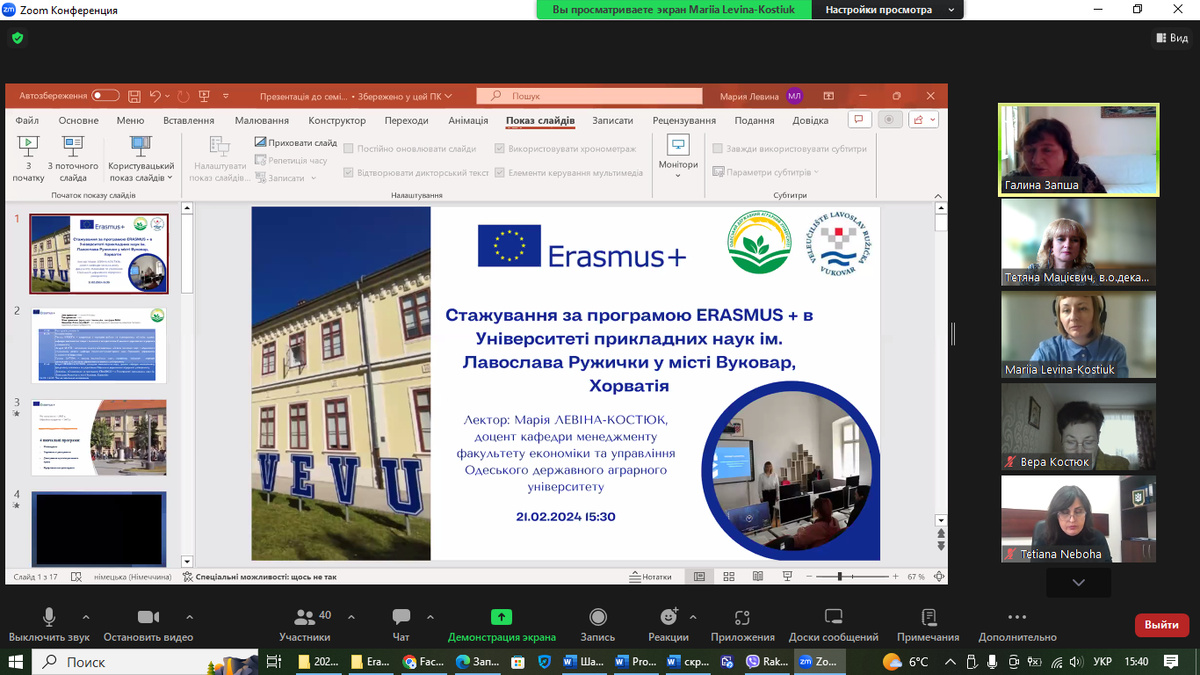The height and width of the screenshot is (675, 1200).
Task: Switch to slide sorter view
Action: [x=728, y=577]
